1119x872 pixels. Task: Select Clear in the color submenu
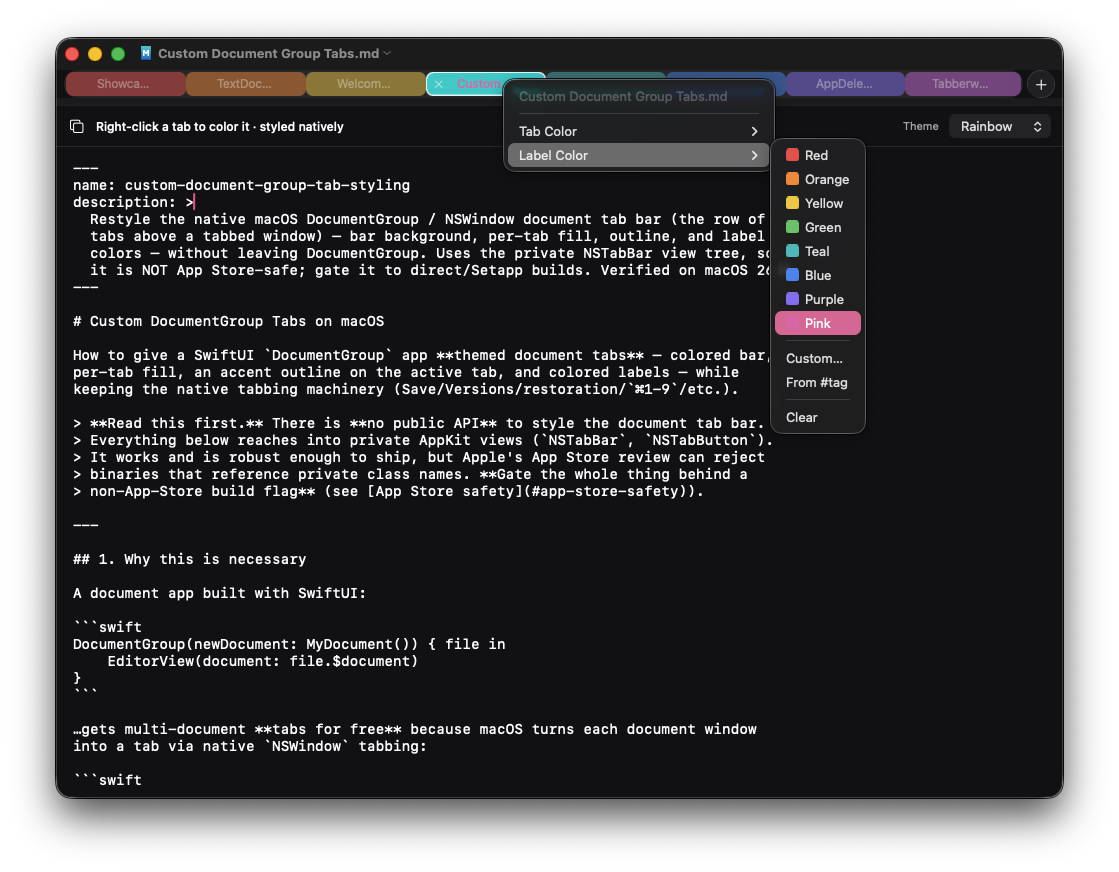(x=818, y=417)
